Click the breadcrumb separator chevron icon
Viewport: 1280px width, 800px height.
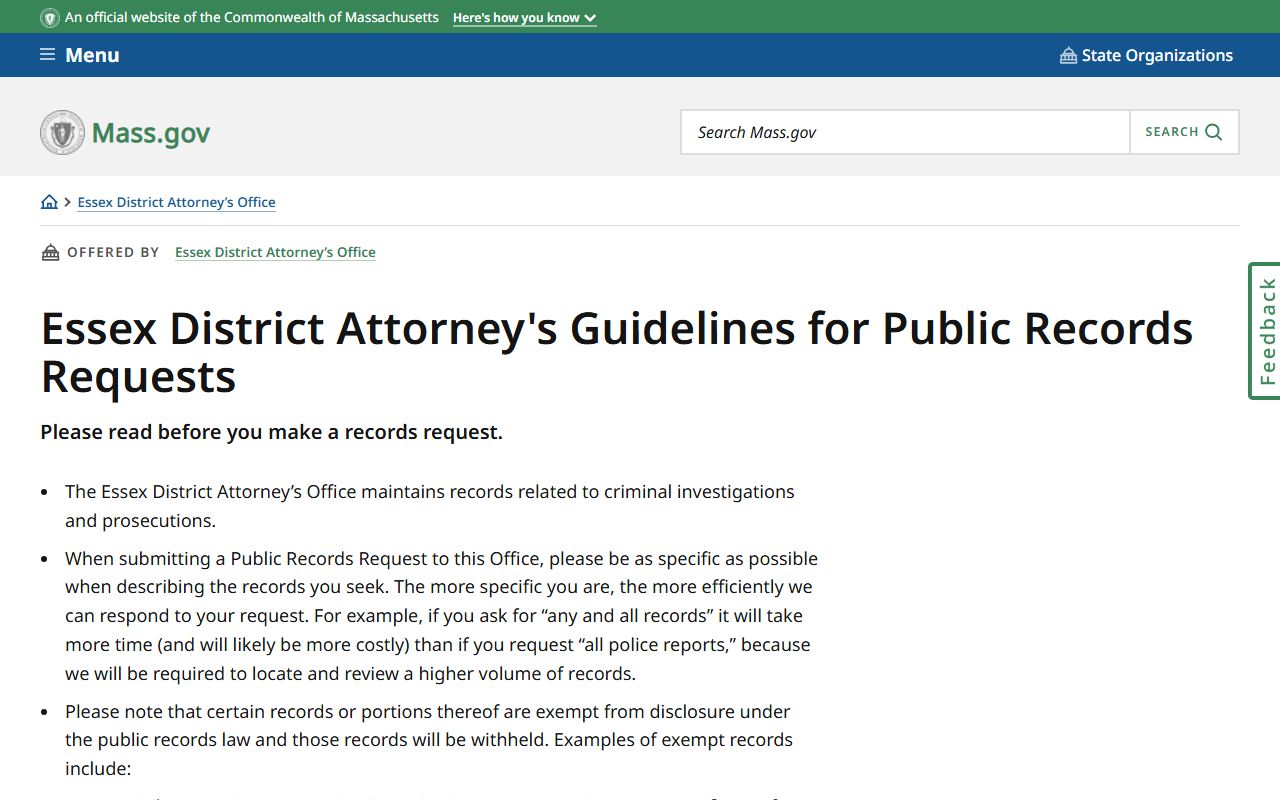point(67,202)
